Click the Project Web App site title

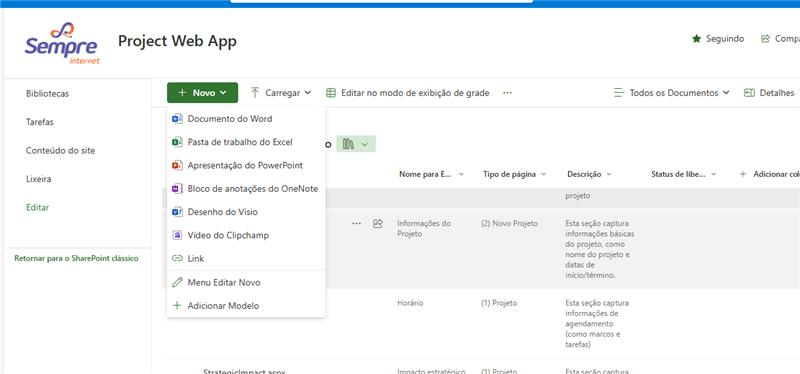pos(177,41)
